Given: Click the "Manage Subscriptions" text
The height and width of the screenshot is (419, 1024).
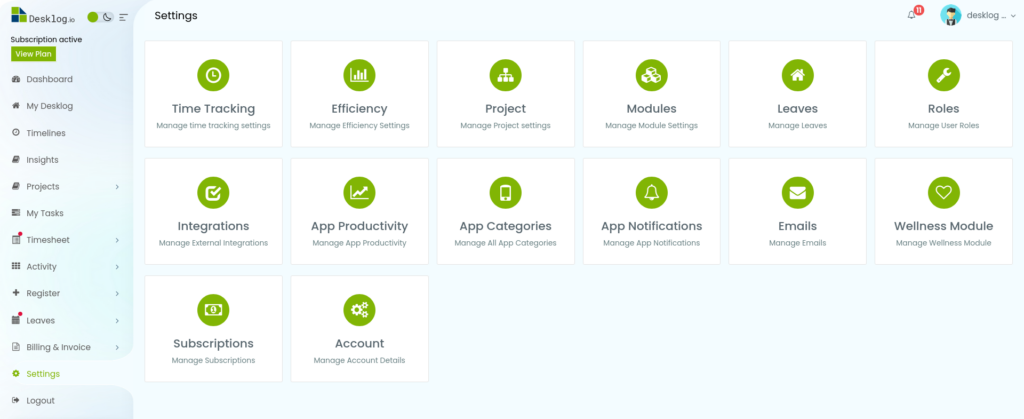Looking at the screenshot, I should click(214, 360).
